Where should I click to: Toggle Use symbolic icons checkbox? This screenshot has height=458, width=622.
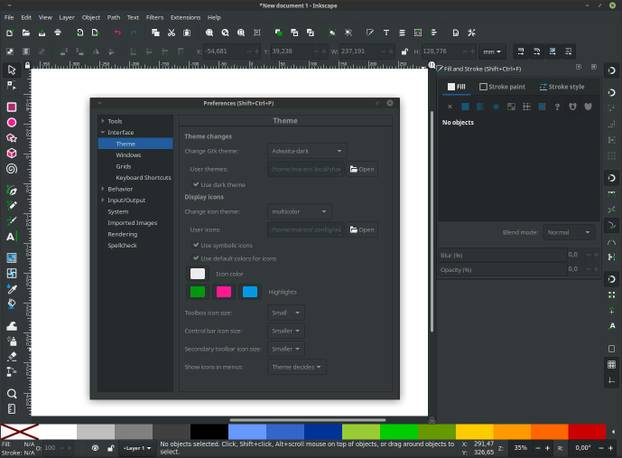[197, 245]
